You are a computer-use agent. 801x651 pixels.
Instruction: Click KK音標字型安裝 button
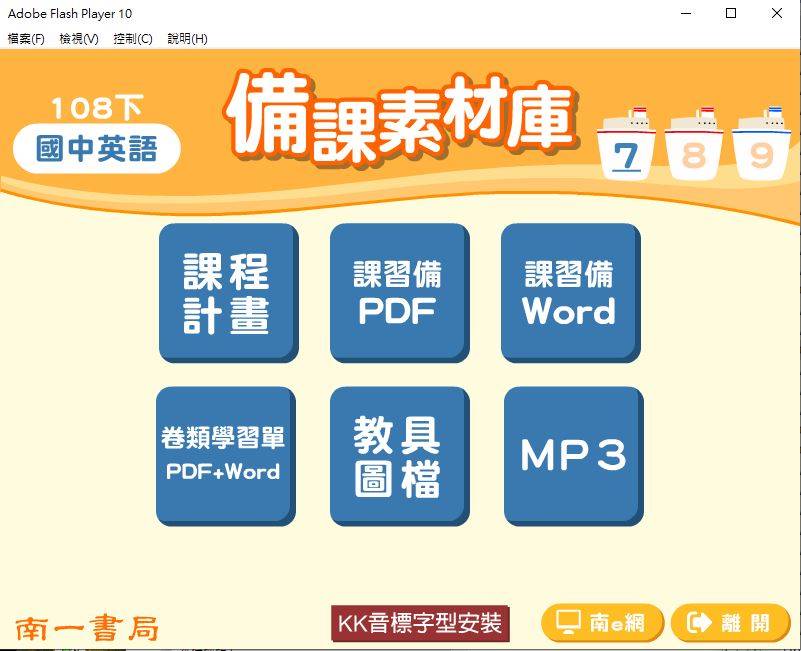420,623
